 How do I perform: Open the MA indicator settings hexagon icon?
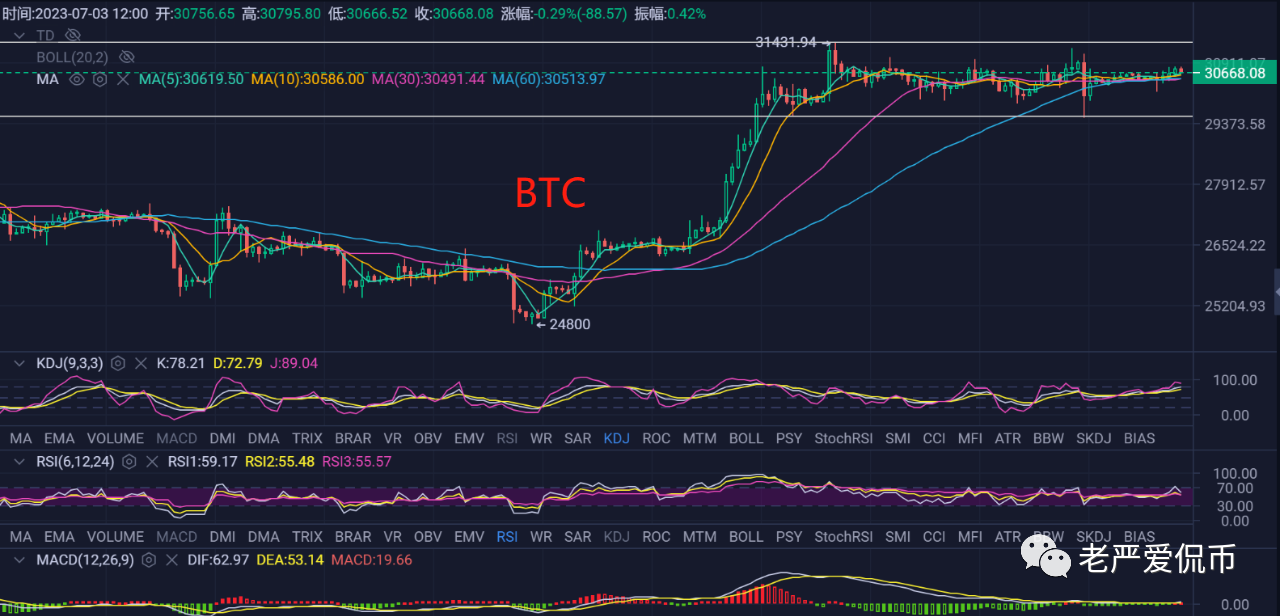click(100, 78)
